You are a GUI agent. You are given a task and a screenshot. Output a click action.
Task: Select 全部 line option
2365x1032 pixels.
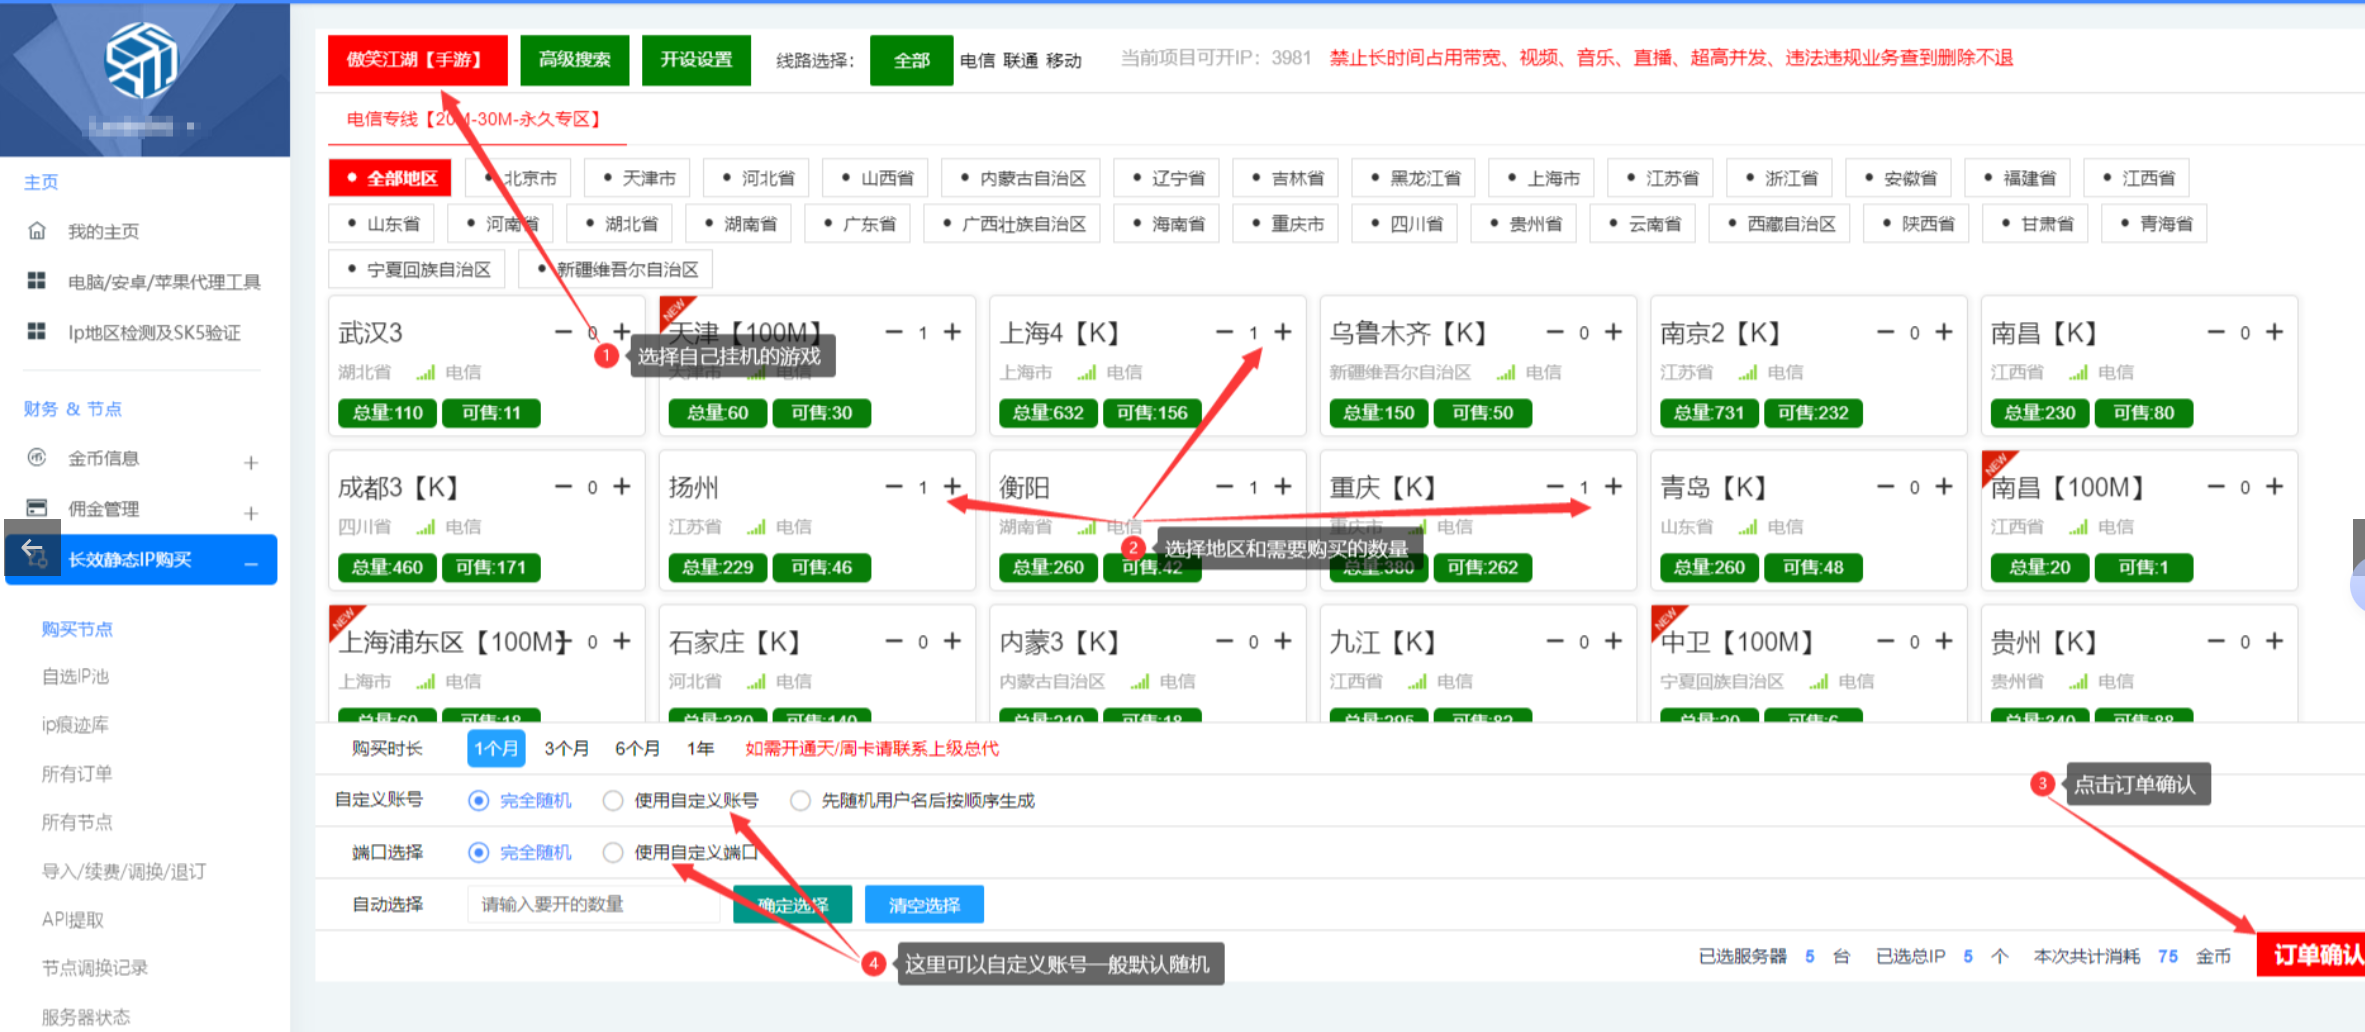[x=911, y=60]
